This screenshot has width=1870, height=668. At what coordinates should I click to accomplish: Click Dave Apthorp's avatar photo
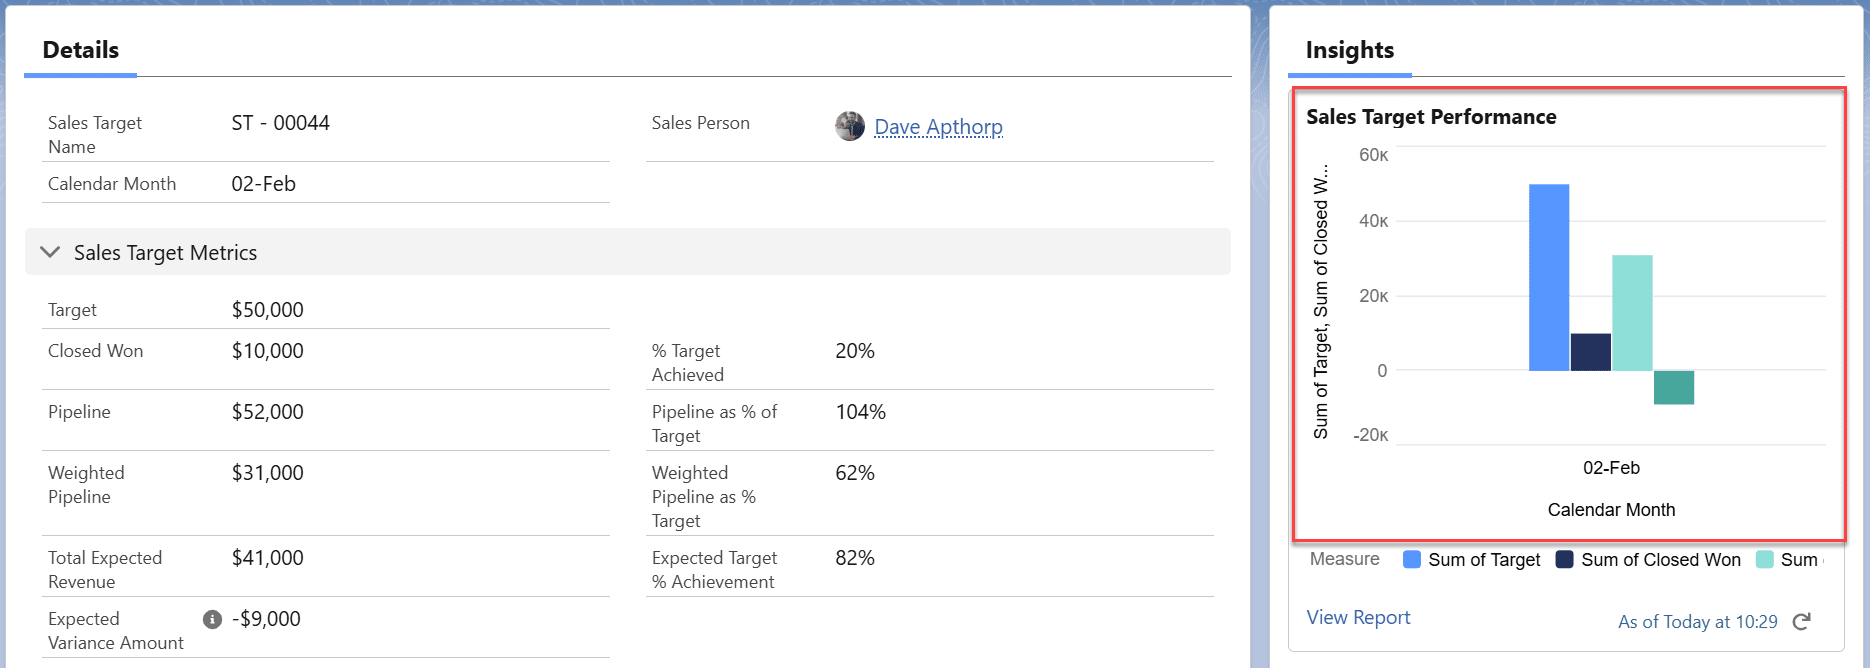coord(850,126)
